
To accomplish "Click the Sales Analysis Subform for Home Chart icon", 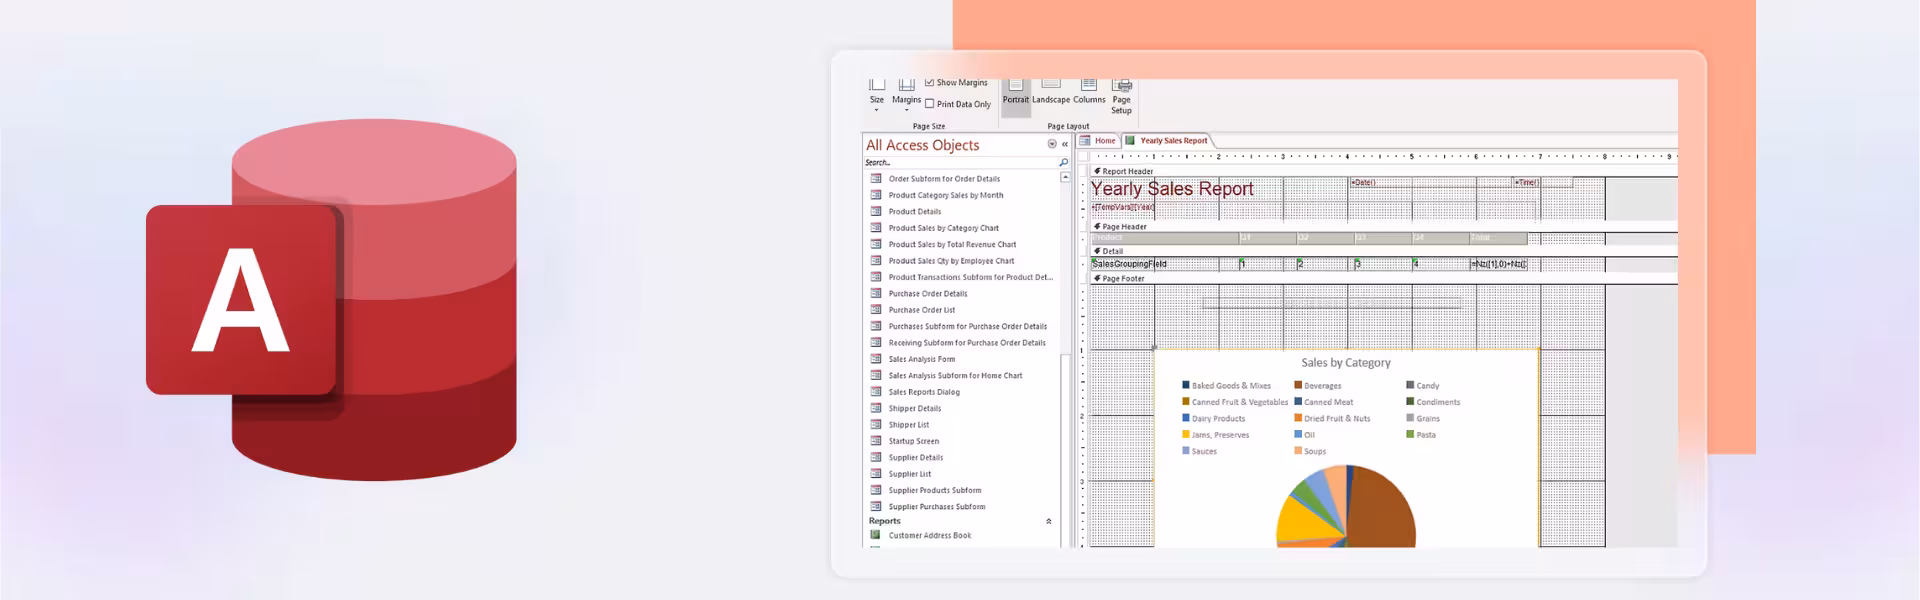I will click(876, 375).
